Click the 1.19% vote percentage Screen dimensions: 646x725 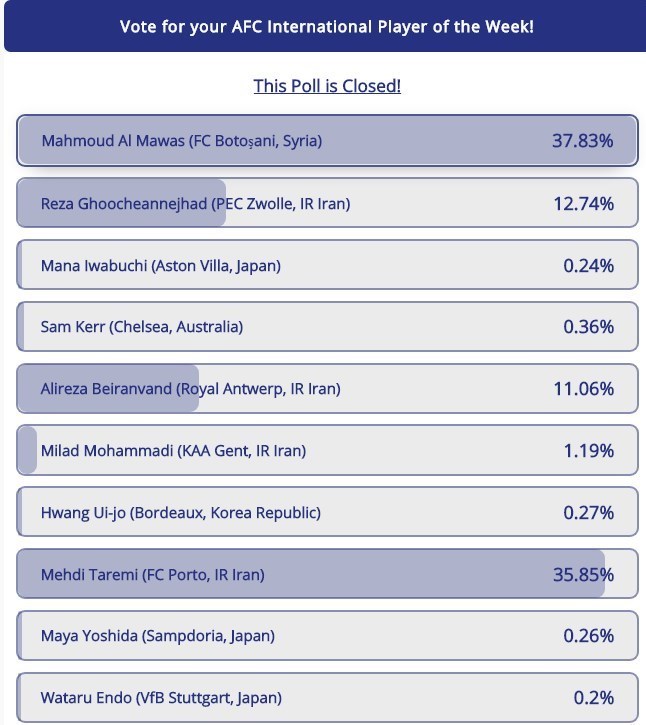pyautogui.click(x=588, y=451)
